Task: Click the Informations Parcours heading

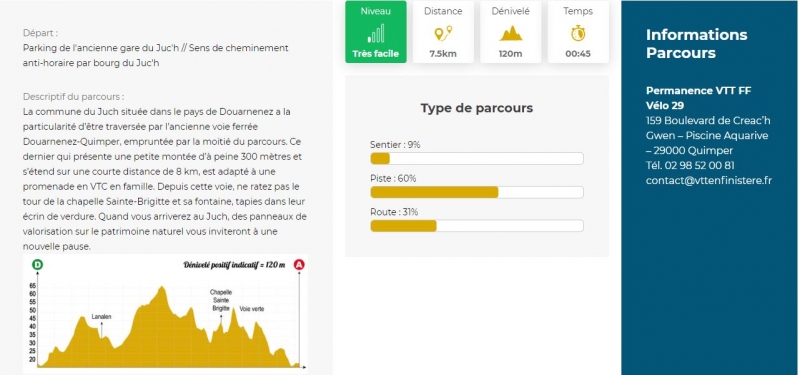Action: tap(696, 44)
